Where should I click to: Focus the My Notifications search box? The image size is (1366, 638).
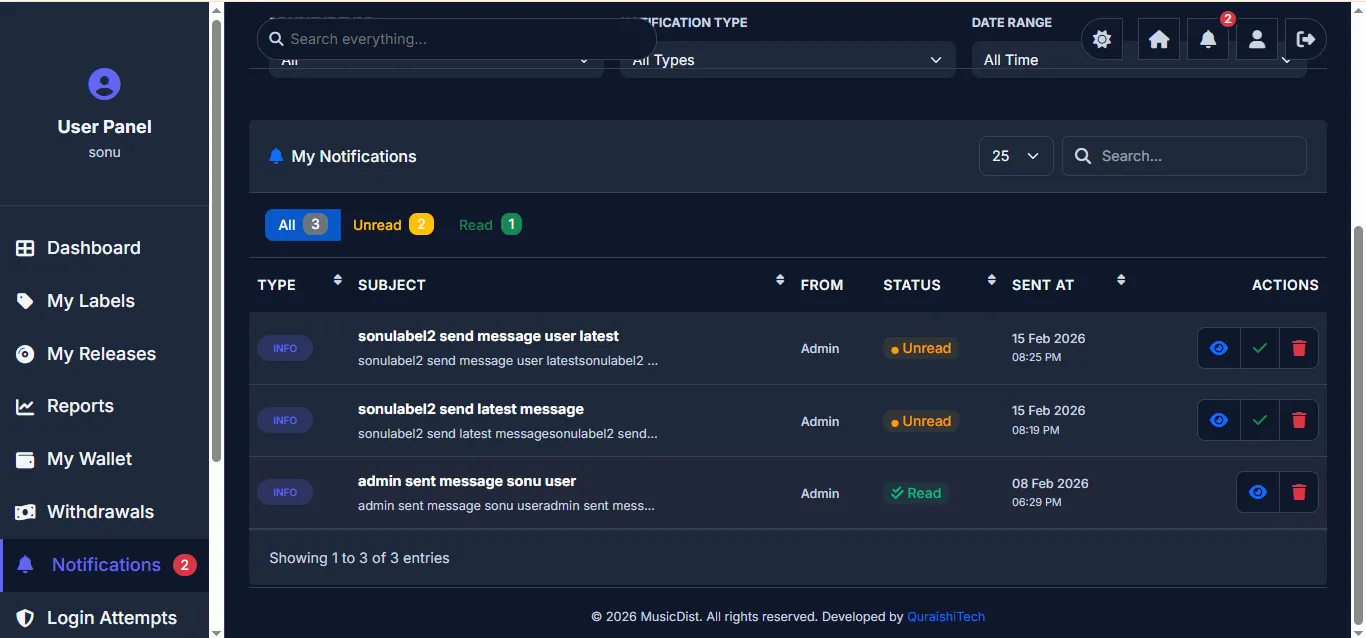(x=1184, y=156)
